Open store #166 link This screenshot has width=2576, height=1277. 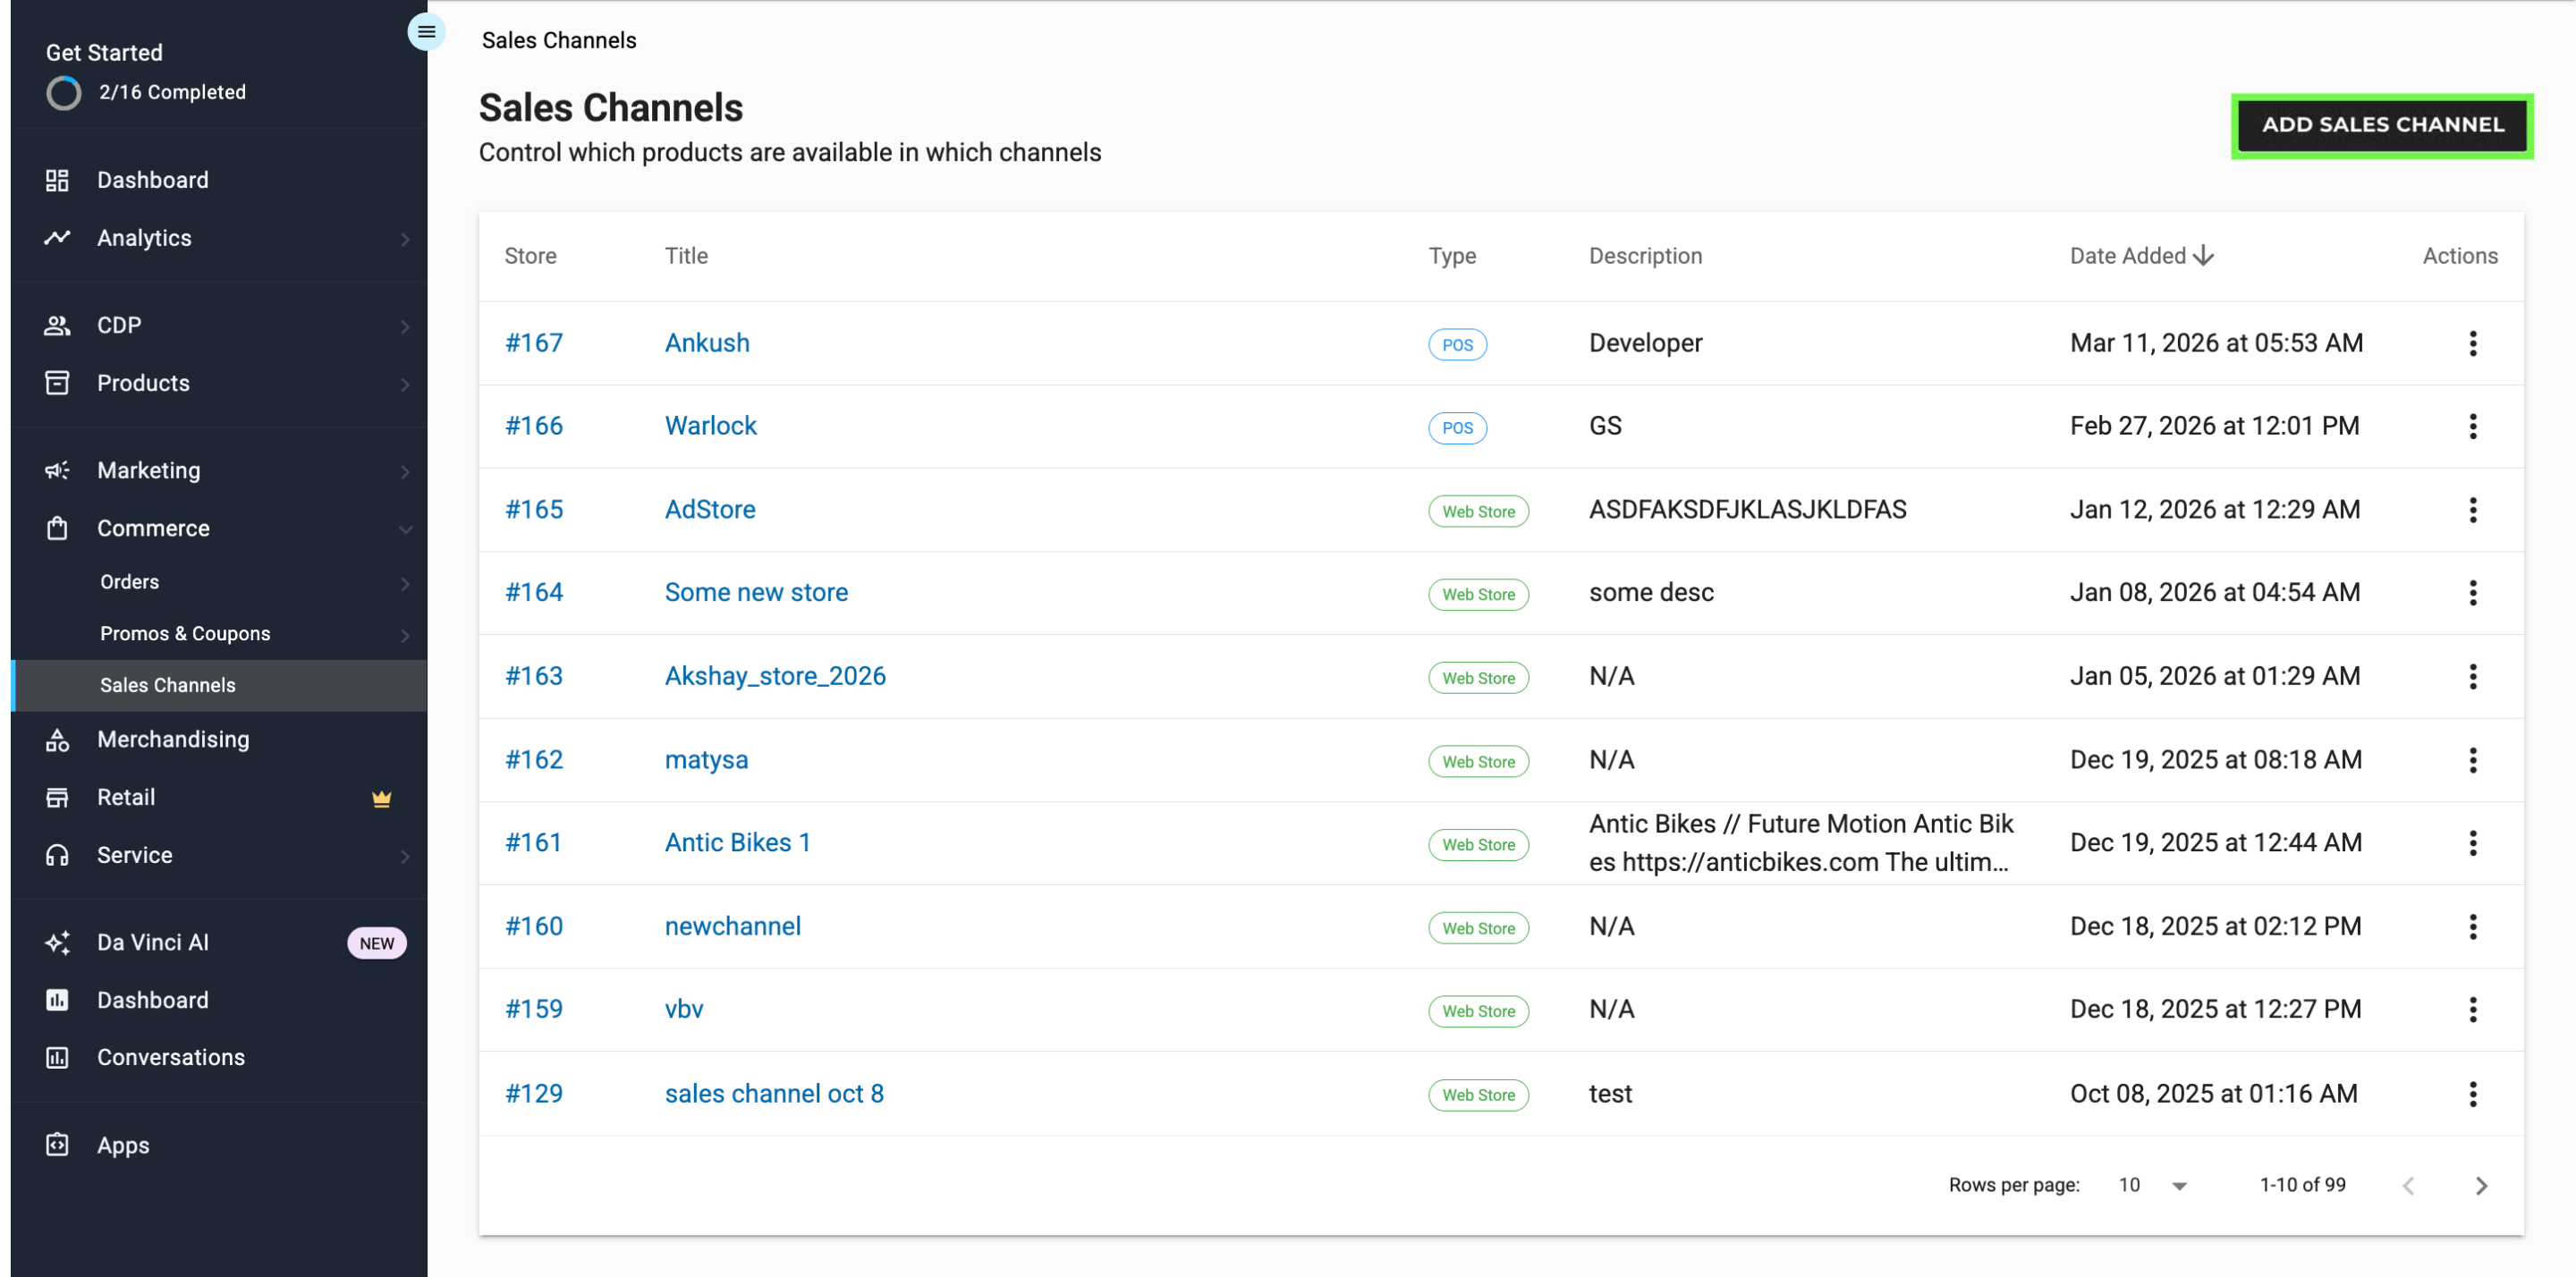[x=534, y=426]
